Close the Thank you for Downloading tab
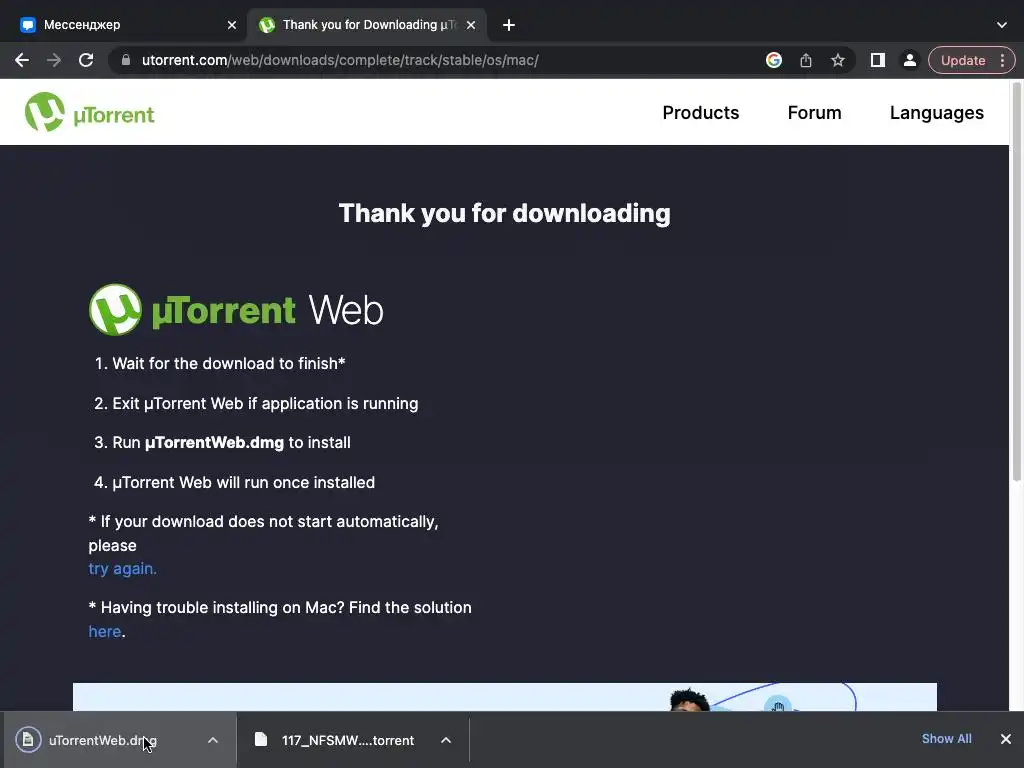The height and width of the screenshot is (768, 1024). click(471, 25)
